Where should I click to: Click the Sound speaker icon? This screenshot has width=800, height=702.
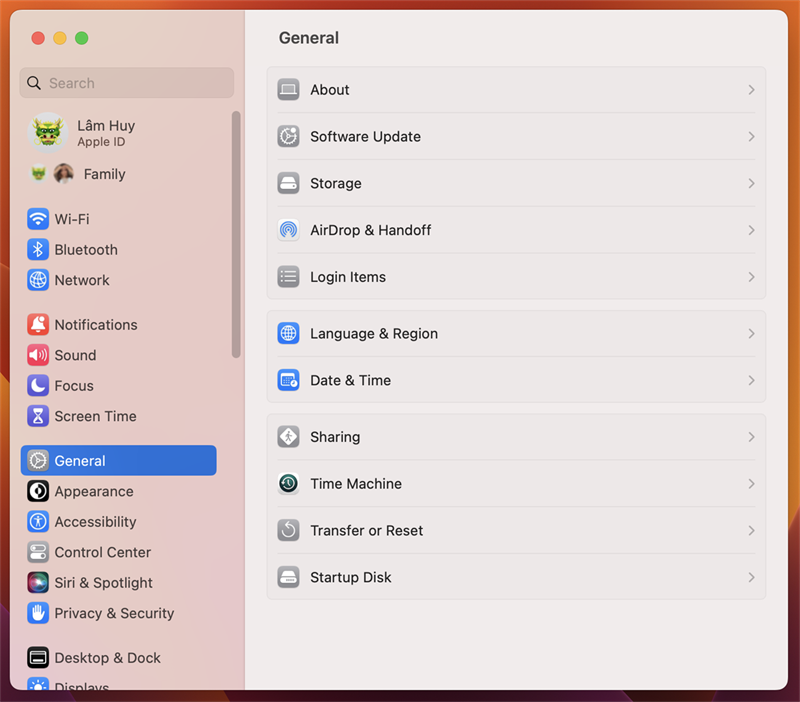tap(38, 355)
